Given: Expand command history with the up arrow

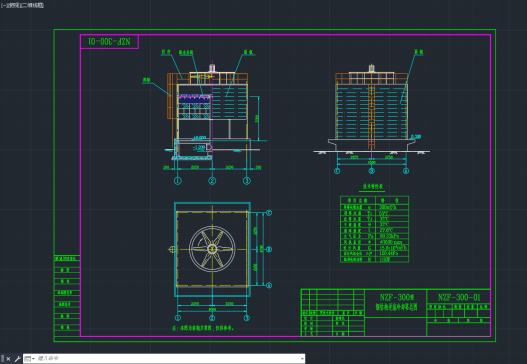Looking at the screenshot, I should tap(302, 359).
